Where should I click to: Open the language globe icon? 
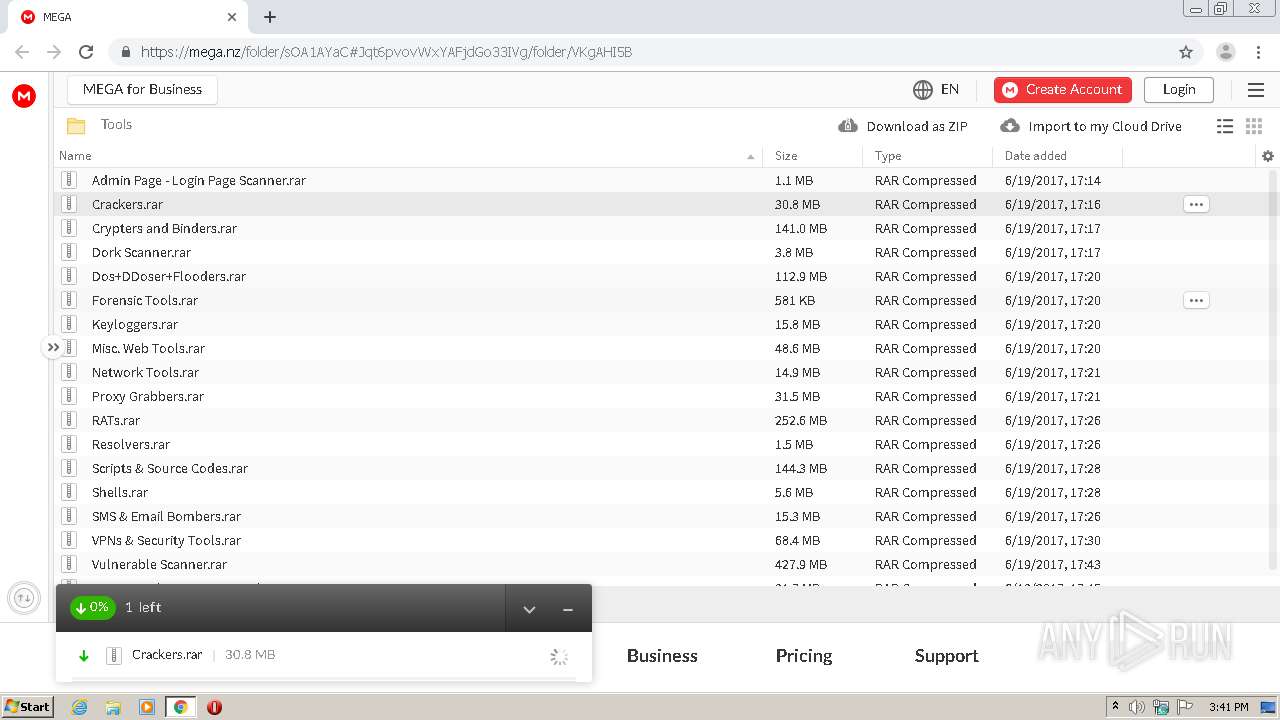tap(922, 90)
